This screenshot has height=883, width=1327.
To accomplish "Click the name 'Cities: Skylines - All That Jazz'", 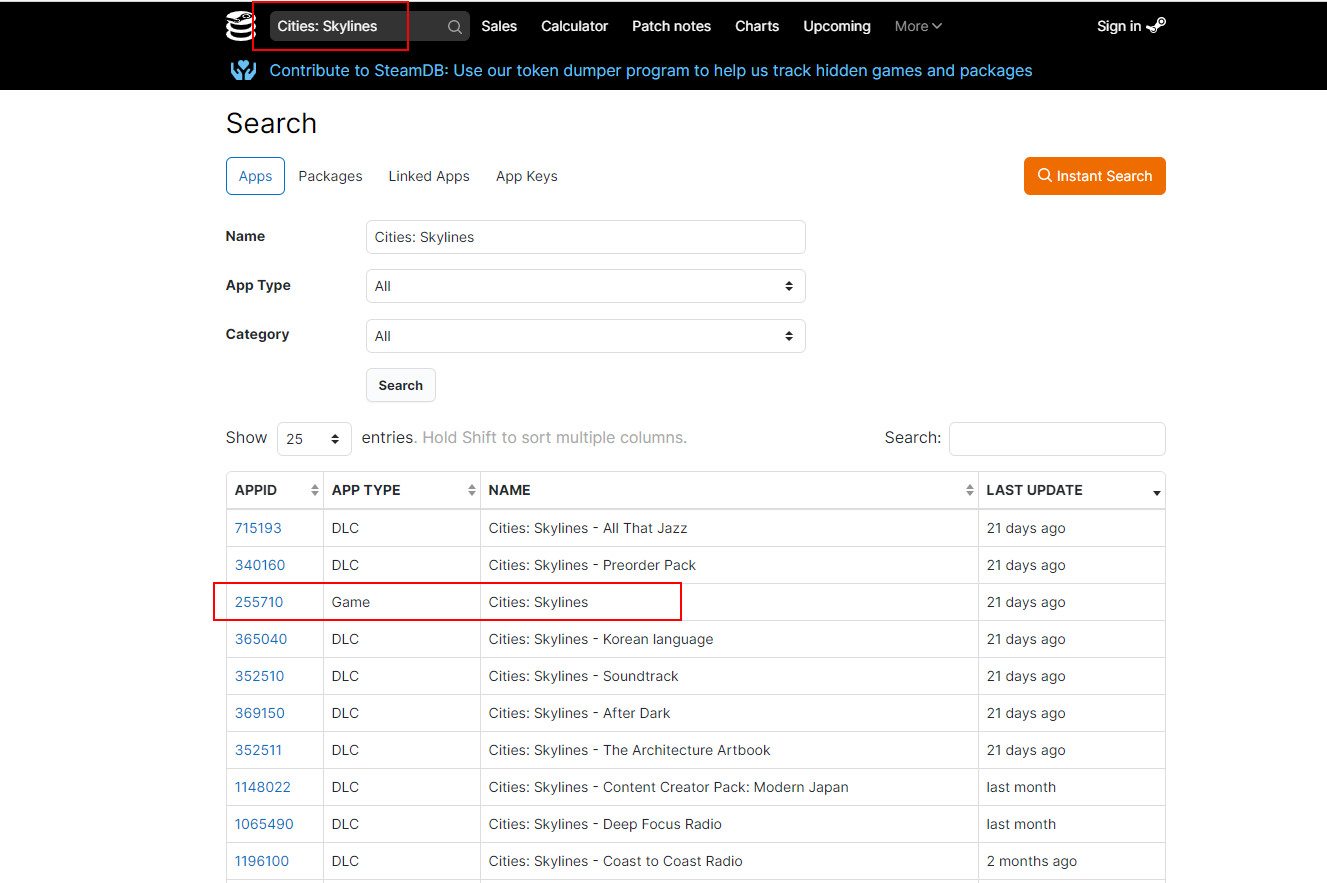I will pos(588,528).
